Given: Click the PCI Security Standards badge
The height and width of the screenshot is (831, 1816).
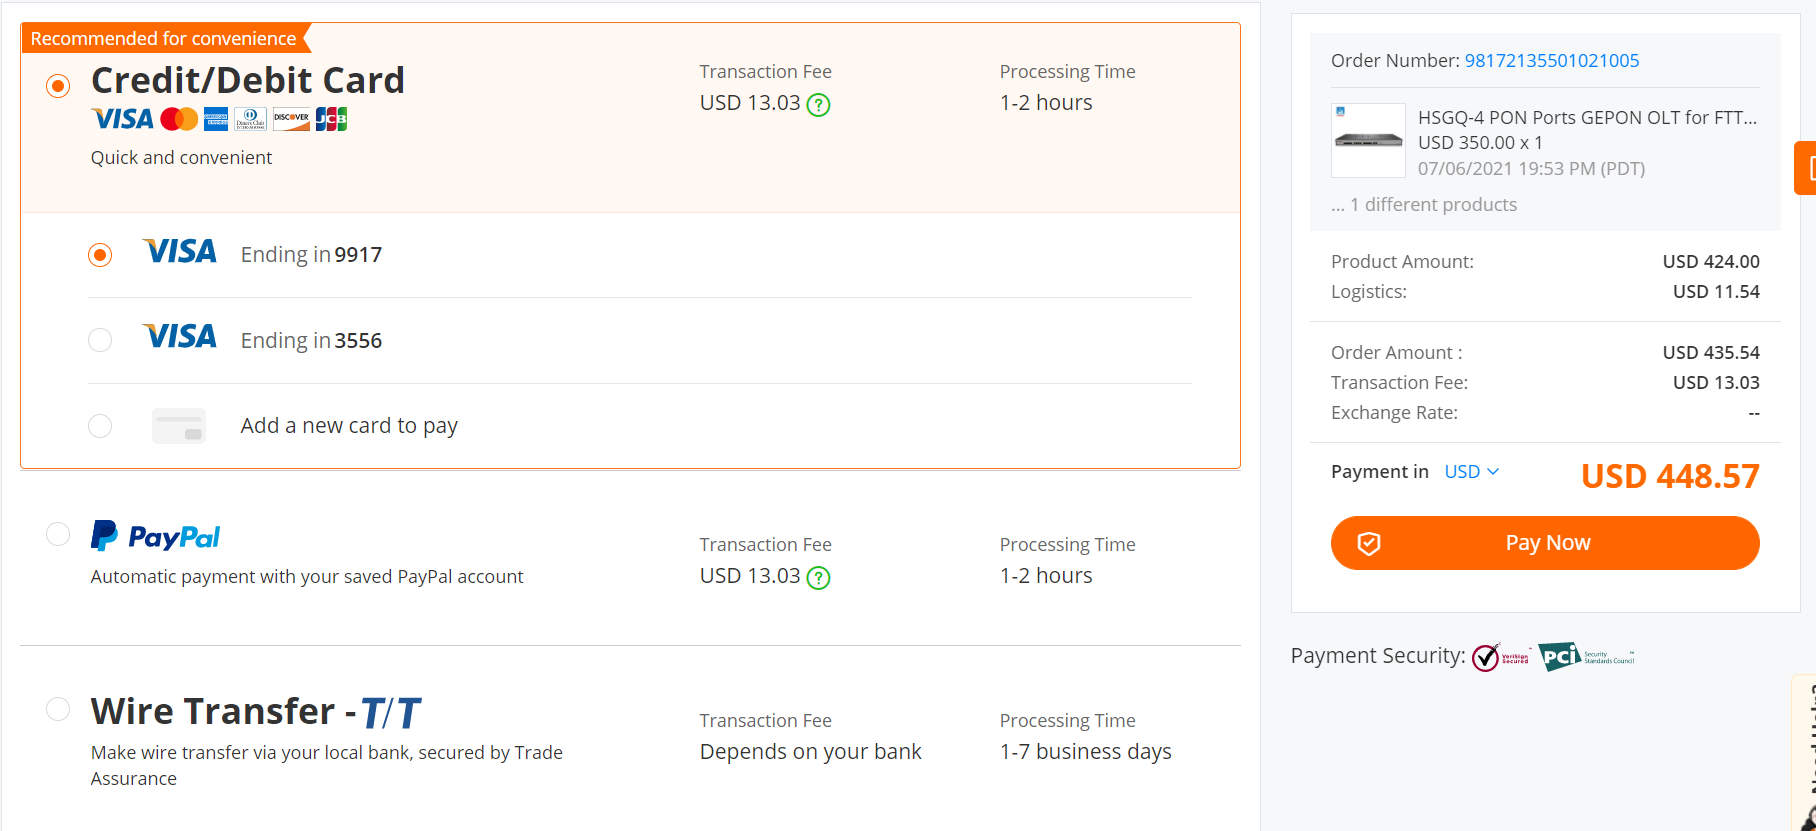Looking at the screenshot, I should (1587, 656).
